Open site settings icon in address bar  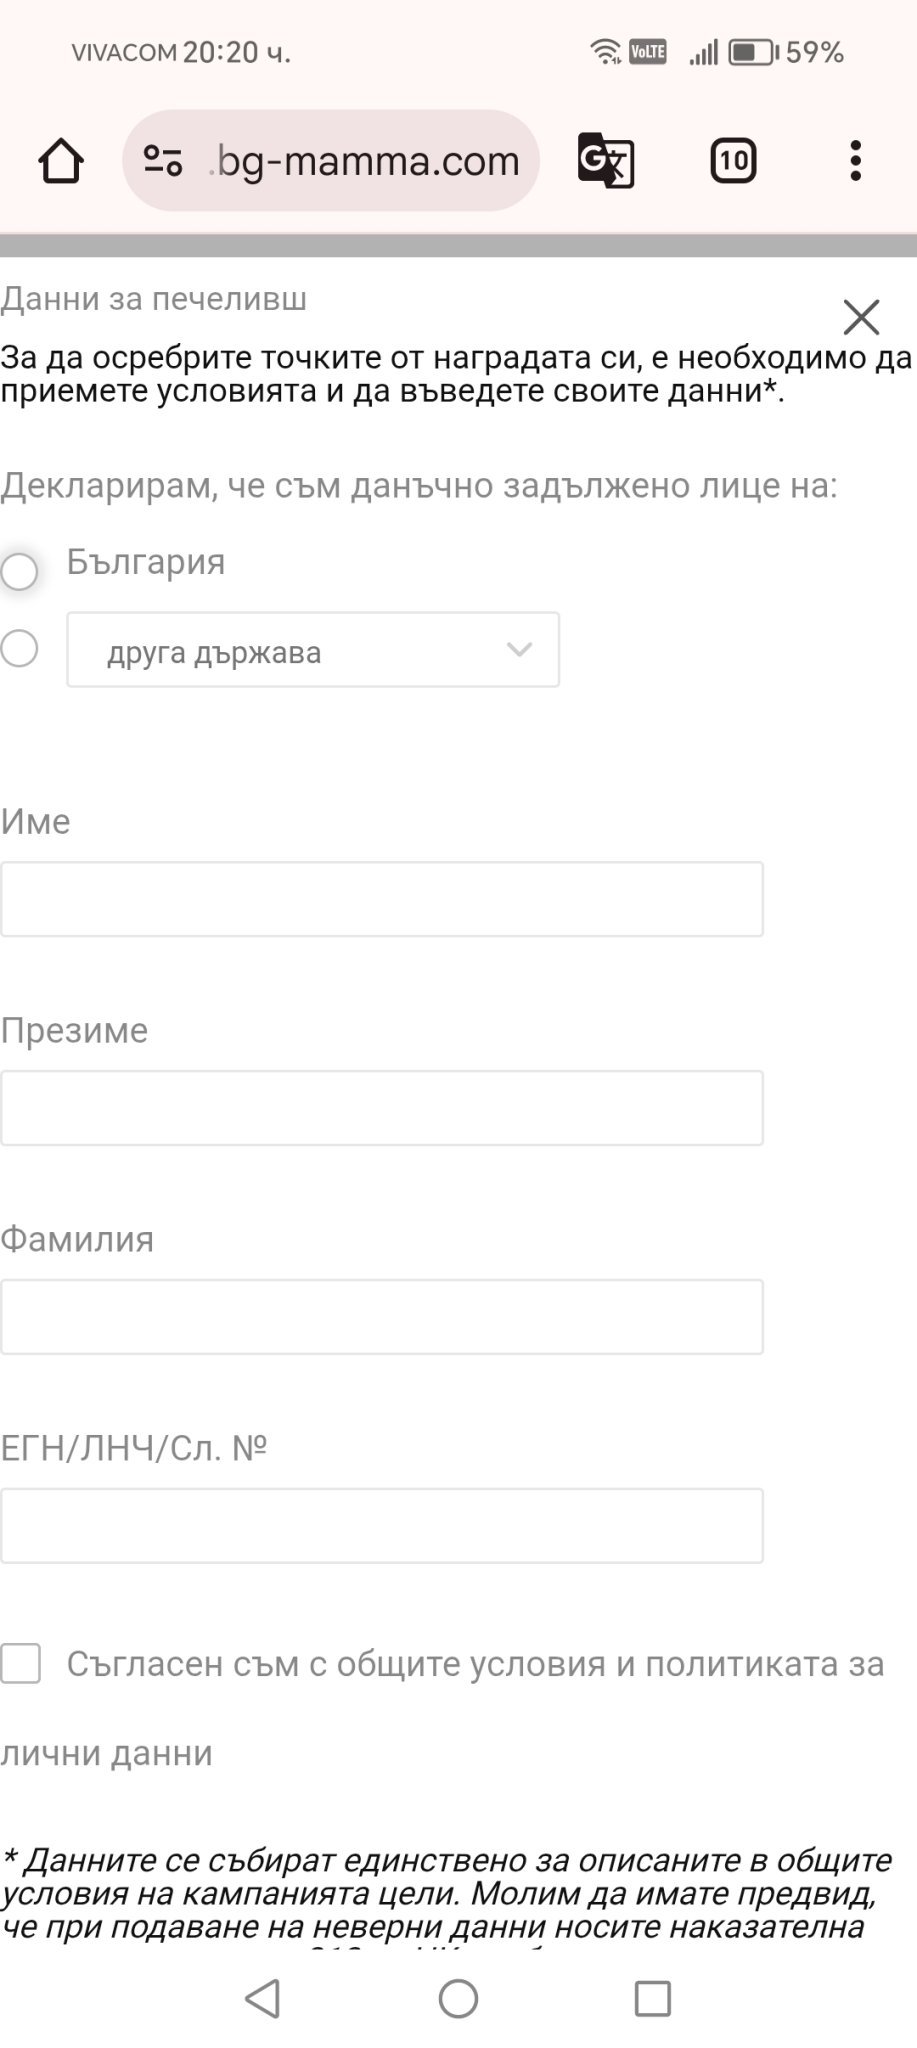point(163,161)
